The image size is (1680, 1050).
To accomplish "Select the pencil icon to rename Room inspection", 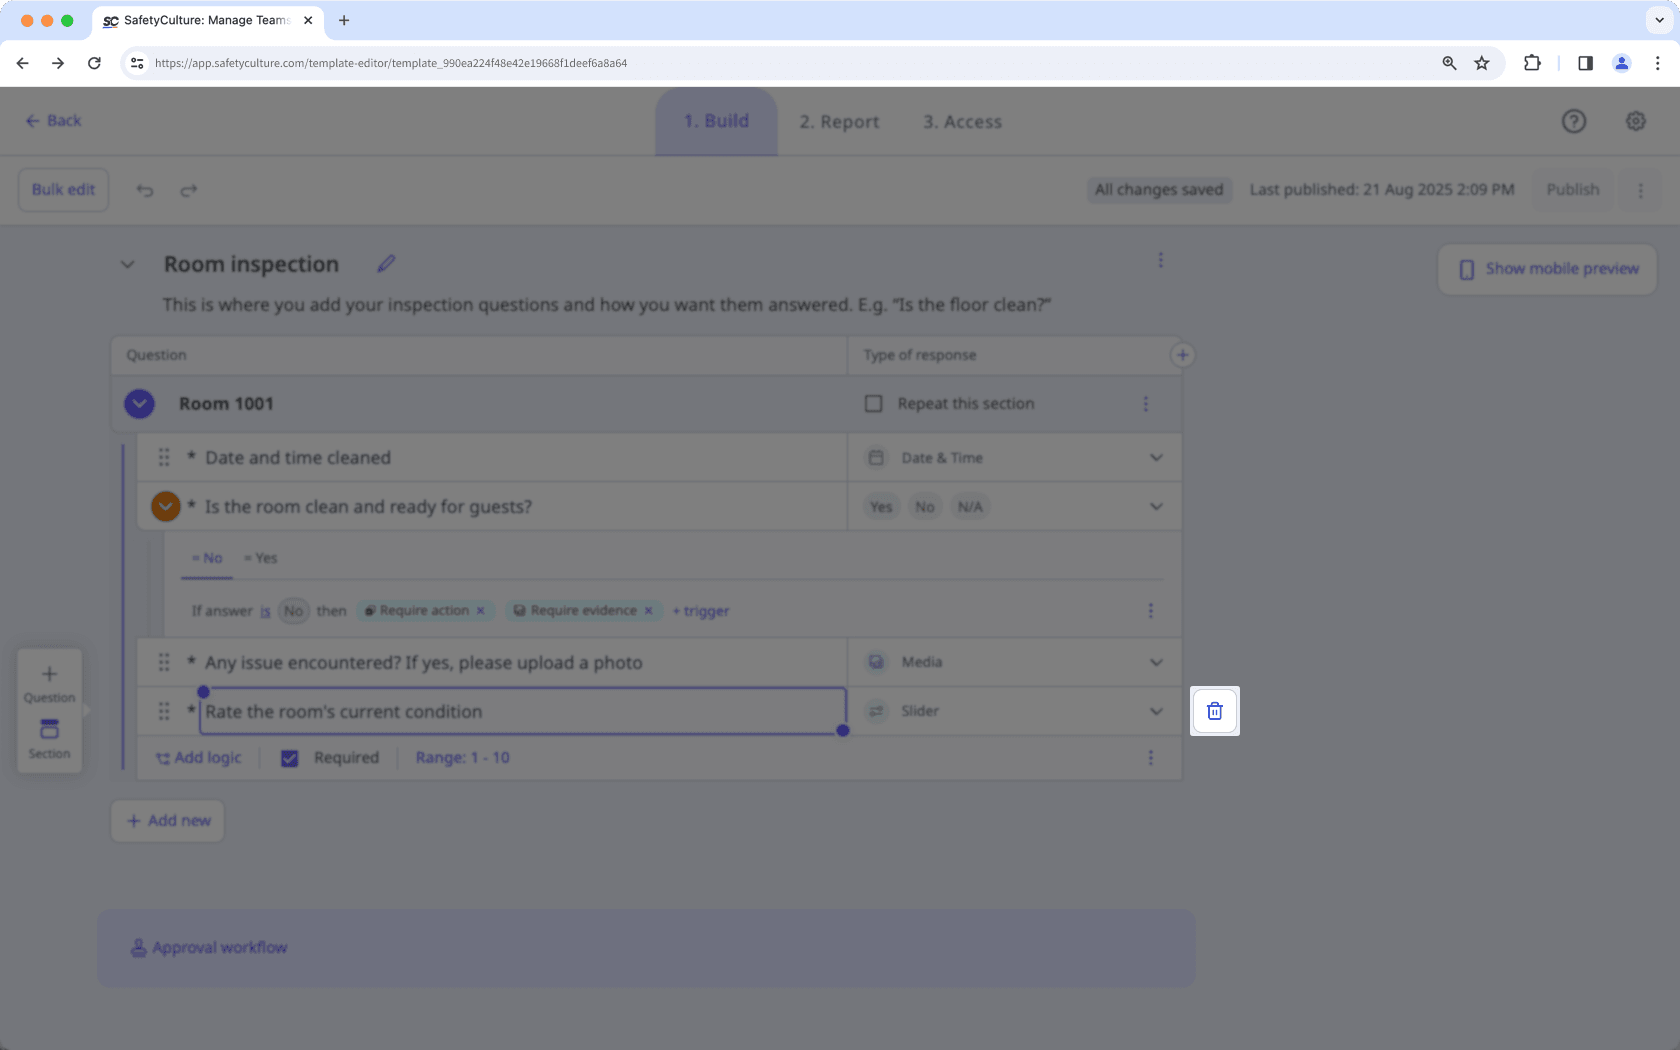I will click(386, 263).
